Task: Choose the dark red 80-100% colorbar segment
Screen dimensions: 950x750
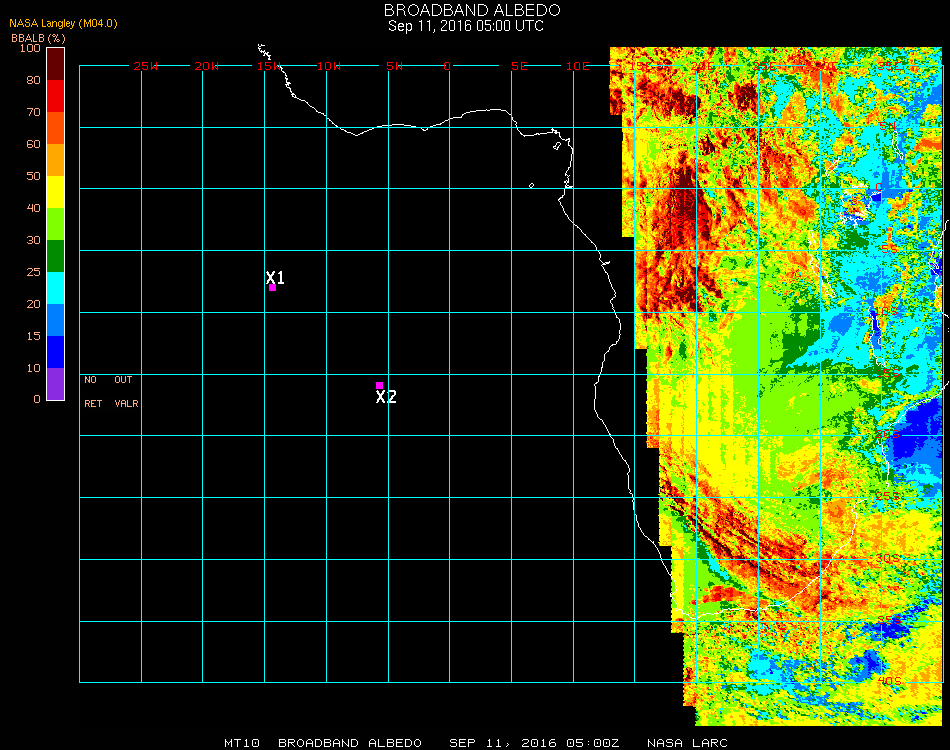Action: coord(55,63)
